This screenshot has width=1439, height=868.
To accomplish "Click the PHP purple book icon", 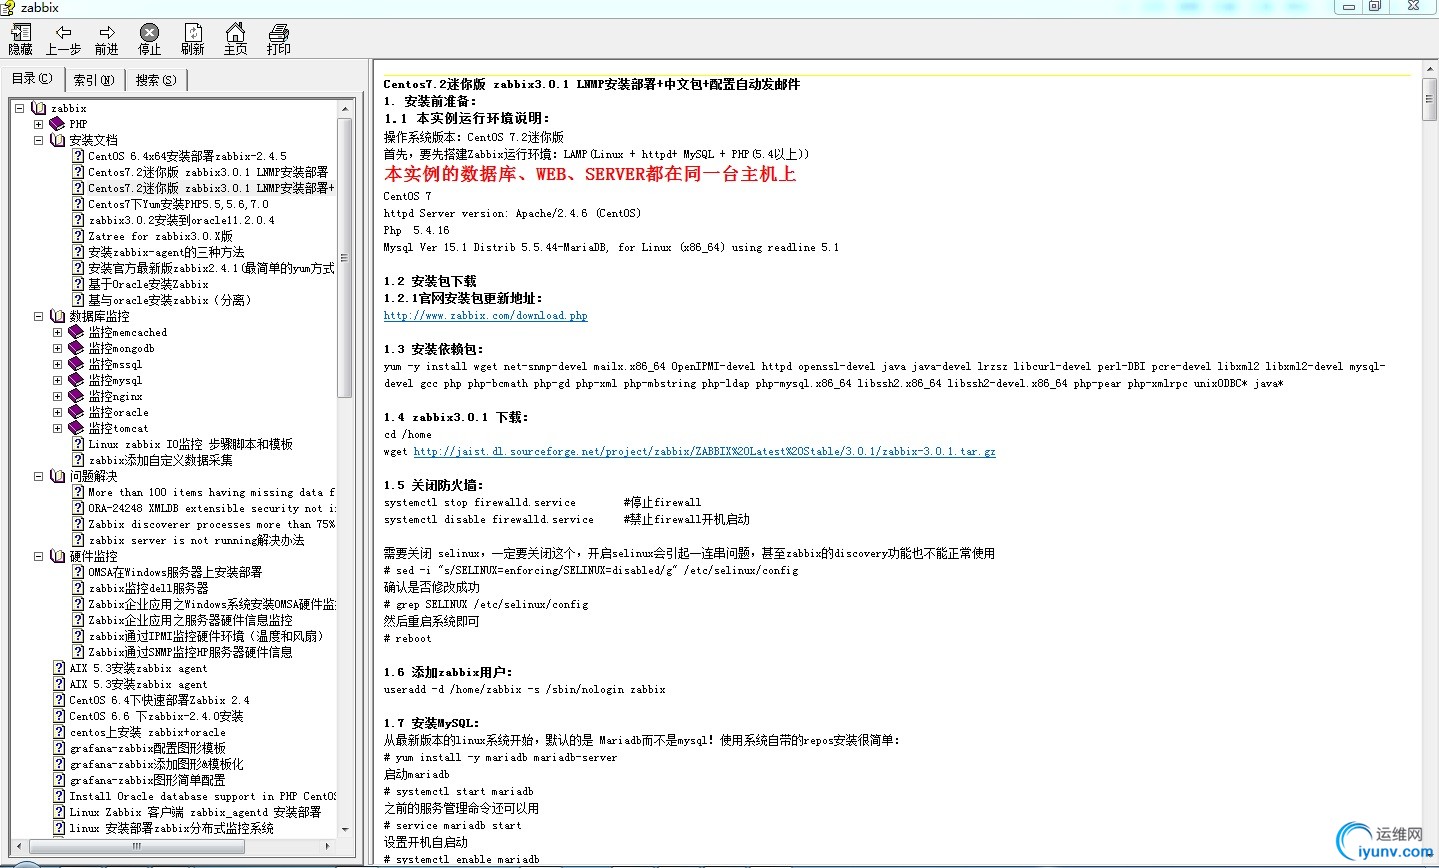I will coord(57,124).
